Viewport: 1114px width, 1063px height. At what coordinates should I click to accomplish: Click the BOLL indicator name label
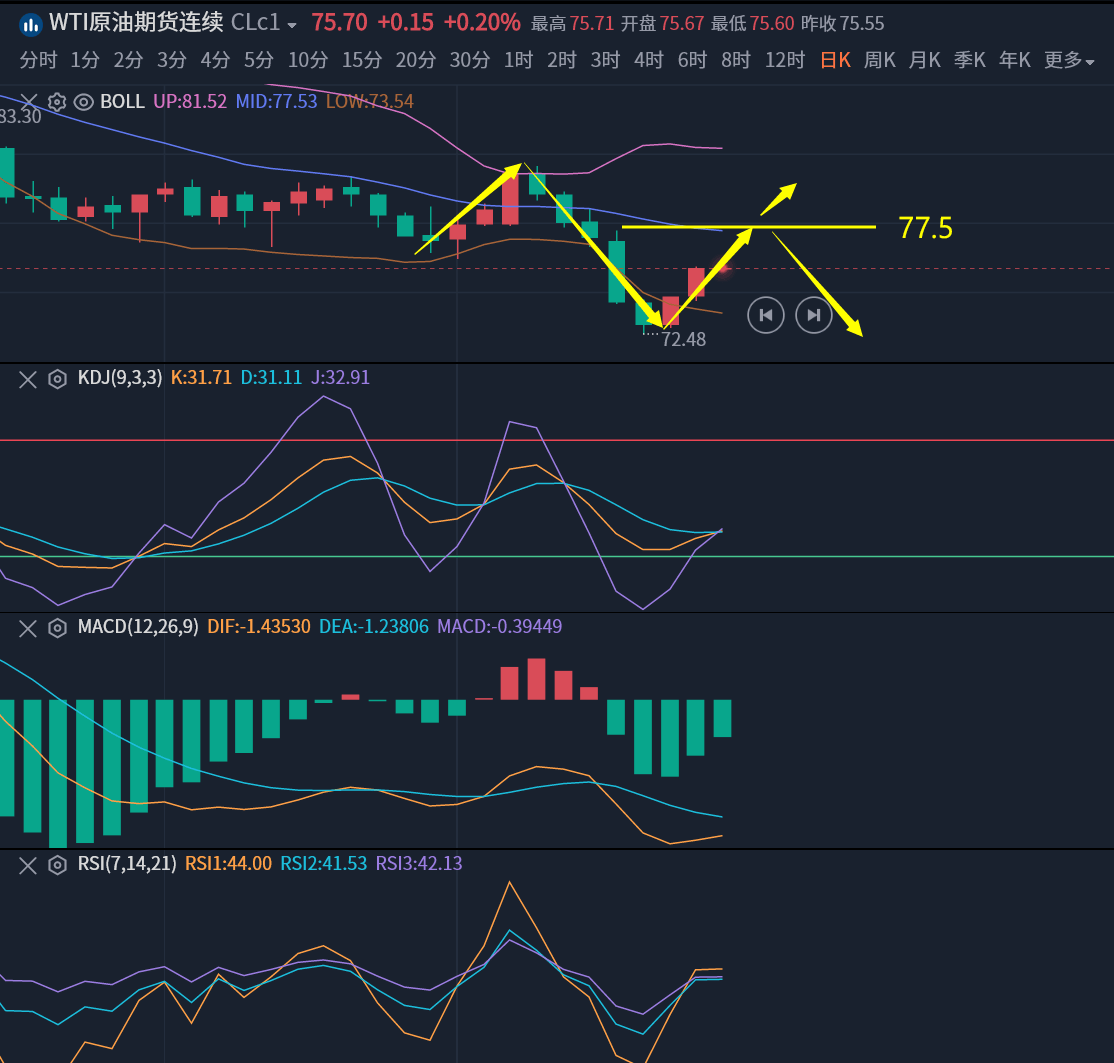pos(122,102)
